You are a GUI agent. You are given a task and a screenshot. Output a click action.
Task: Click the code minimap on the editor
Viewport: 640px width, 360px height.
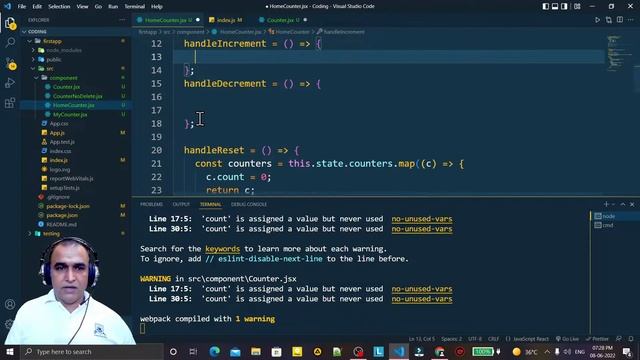pos(618,53)
